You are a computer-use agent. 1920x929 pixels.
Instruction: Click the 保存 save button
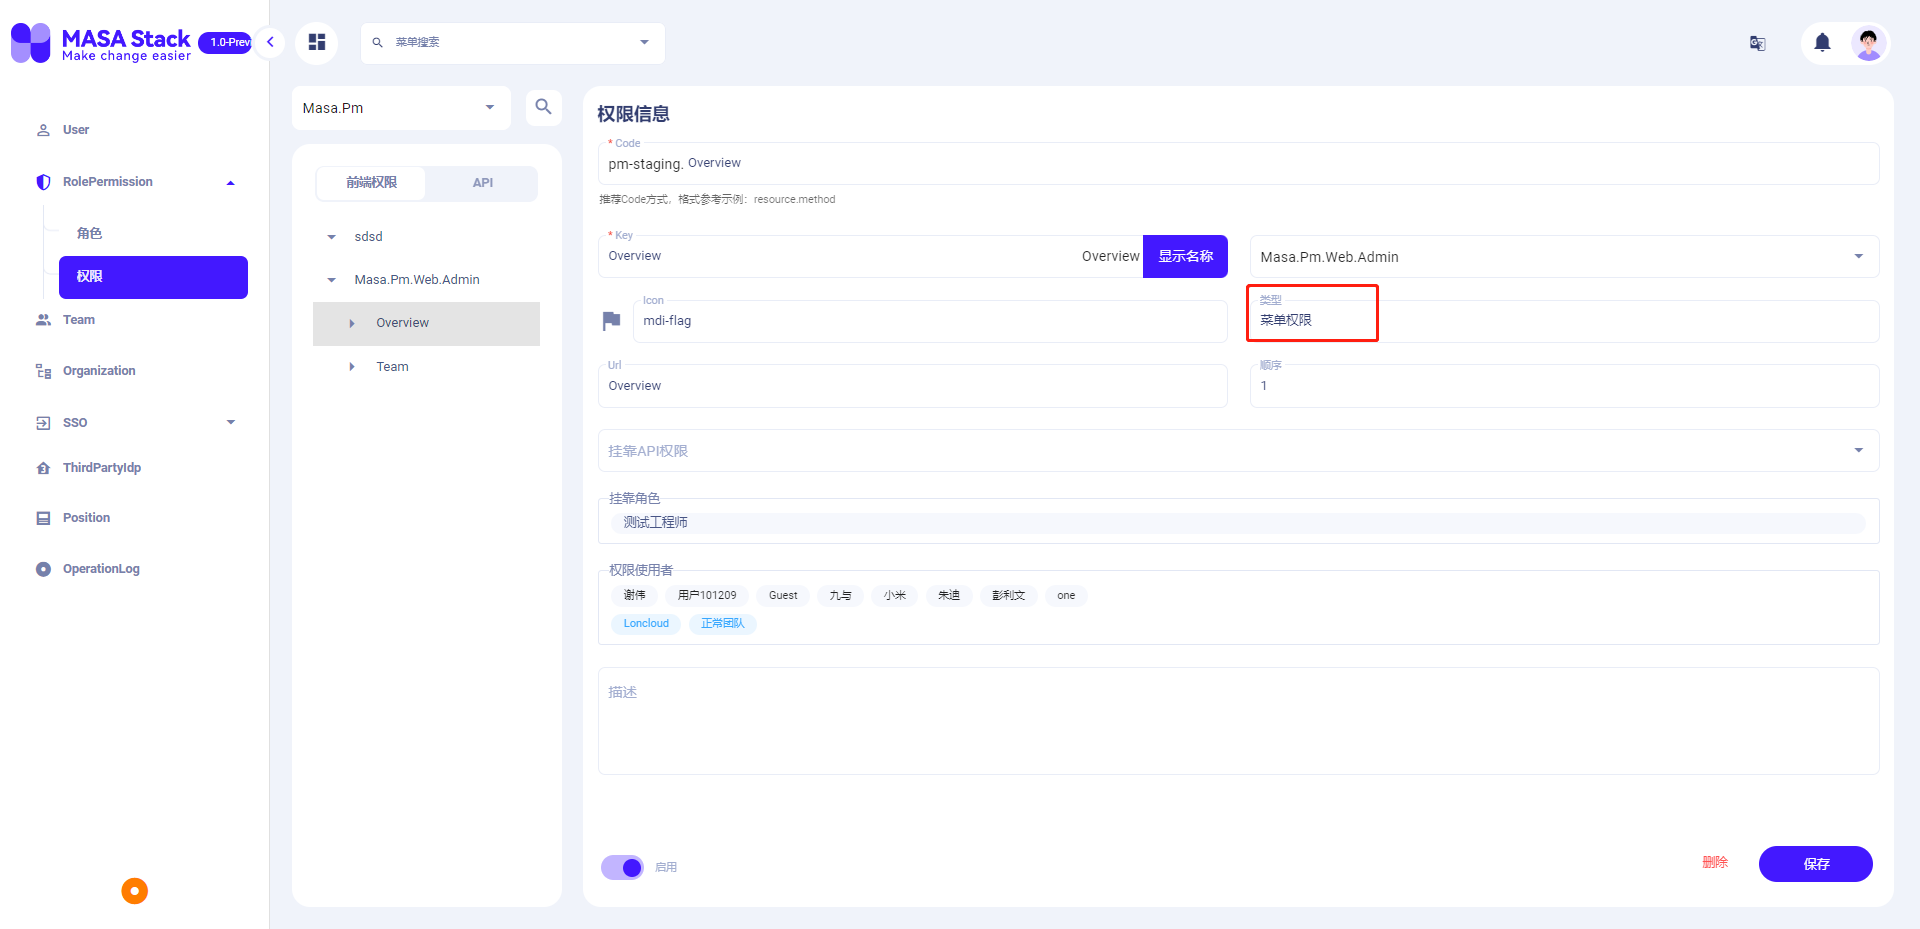(1815, 864)
